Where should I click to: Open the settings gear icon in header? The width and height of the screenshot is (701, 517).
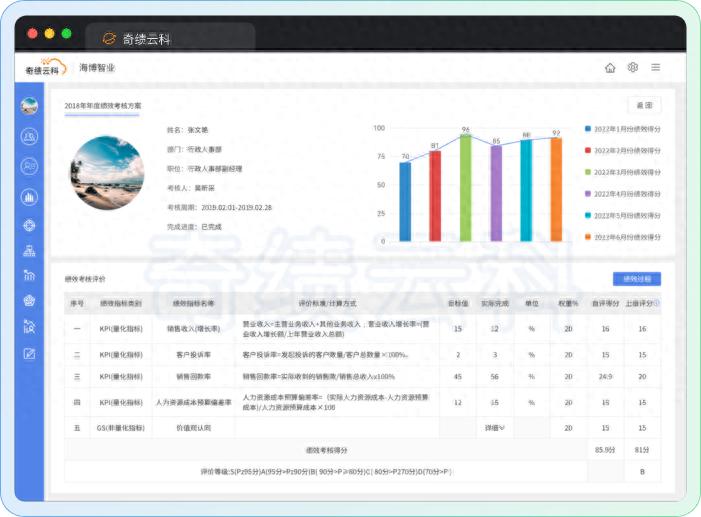(x=633, y=68)
